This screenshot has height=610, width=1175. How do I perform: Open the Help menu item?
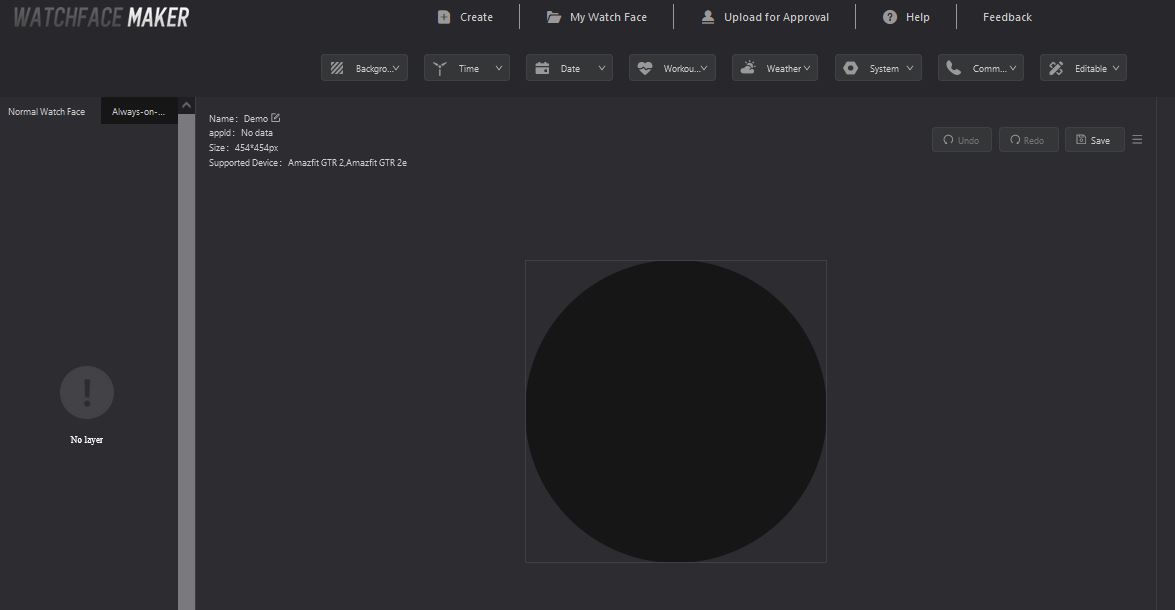click(x=906, y=17)
